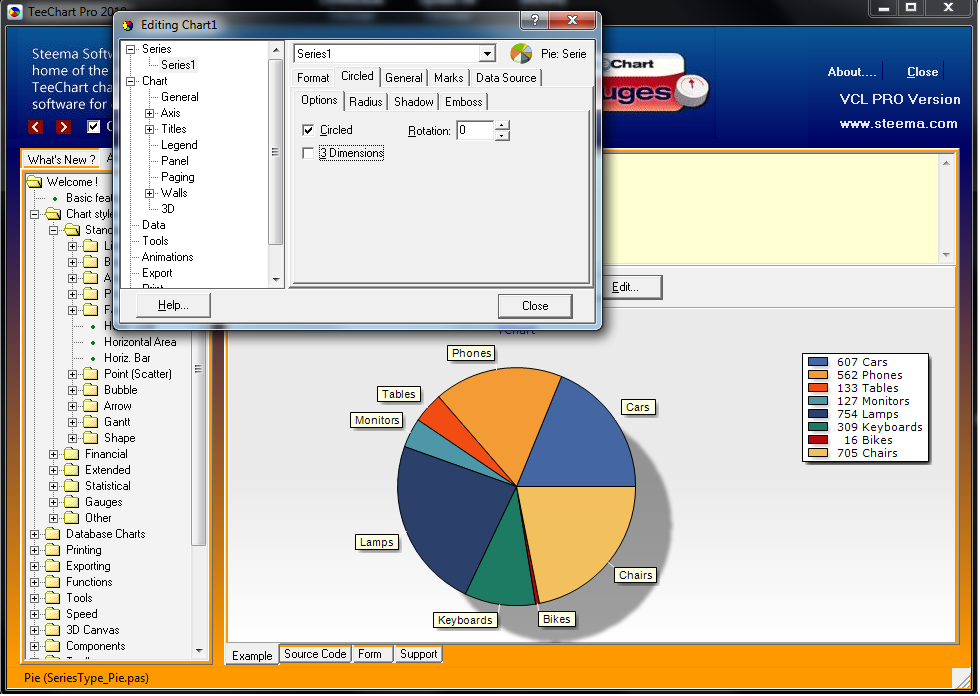The image size is (980, 696).
Task: Click the Functions folder icon
Action: click(53, 582)
